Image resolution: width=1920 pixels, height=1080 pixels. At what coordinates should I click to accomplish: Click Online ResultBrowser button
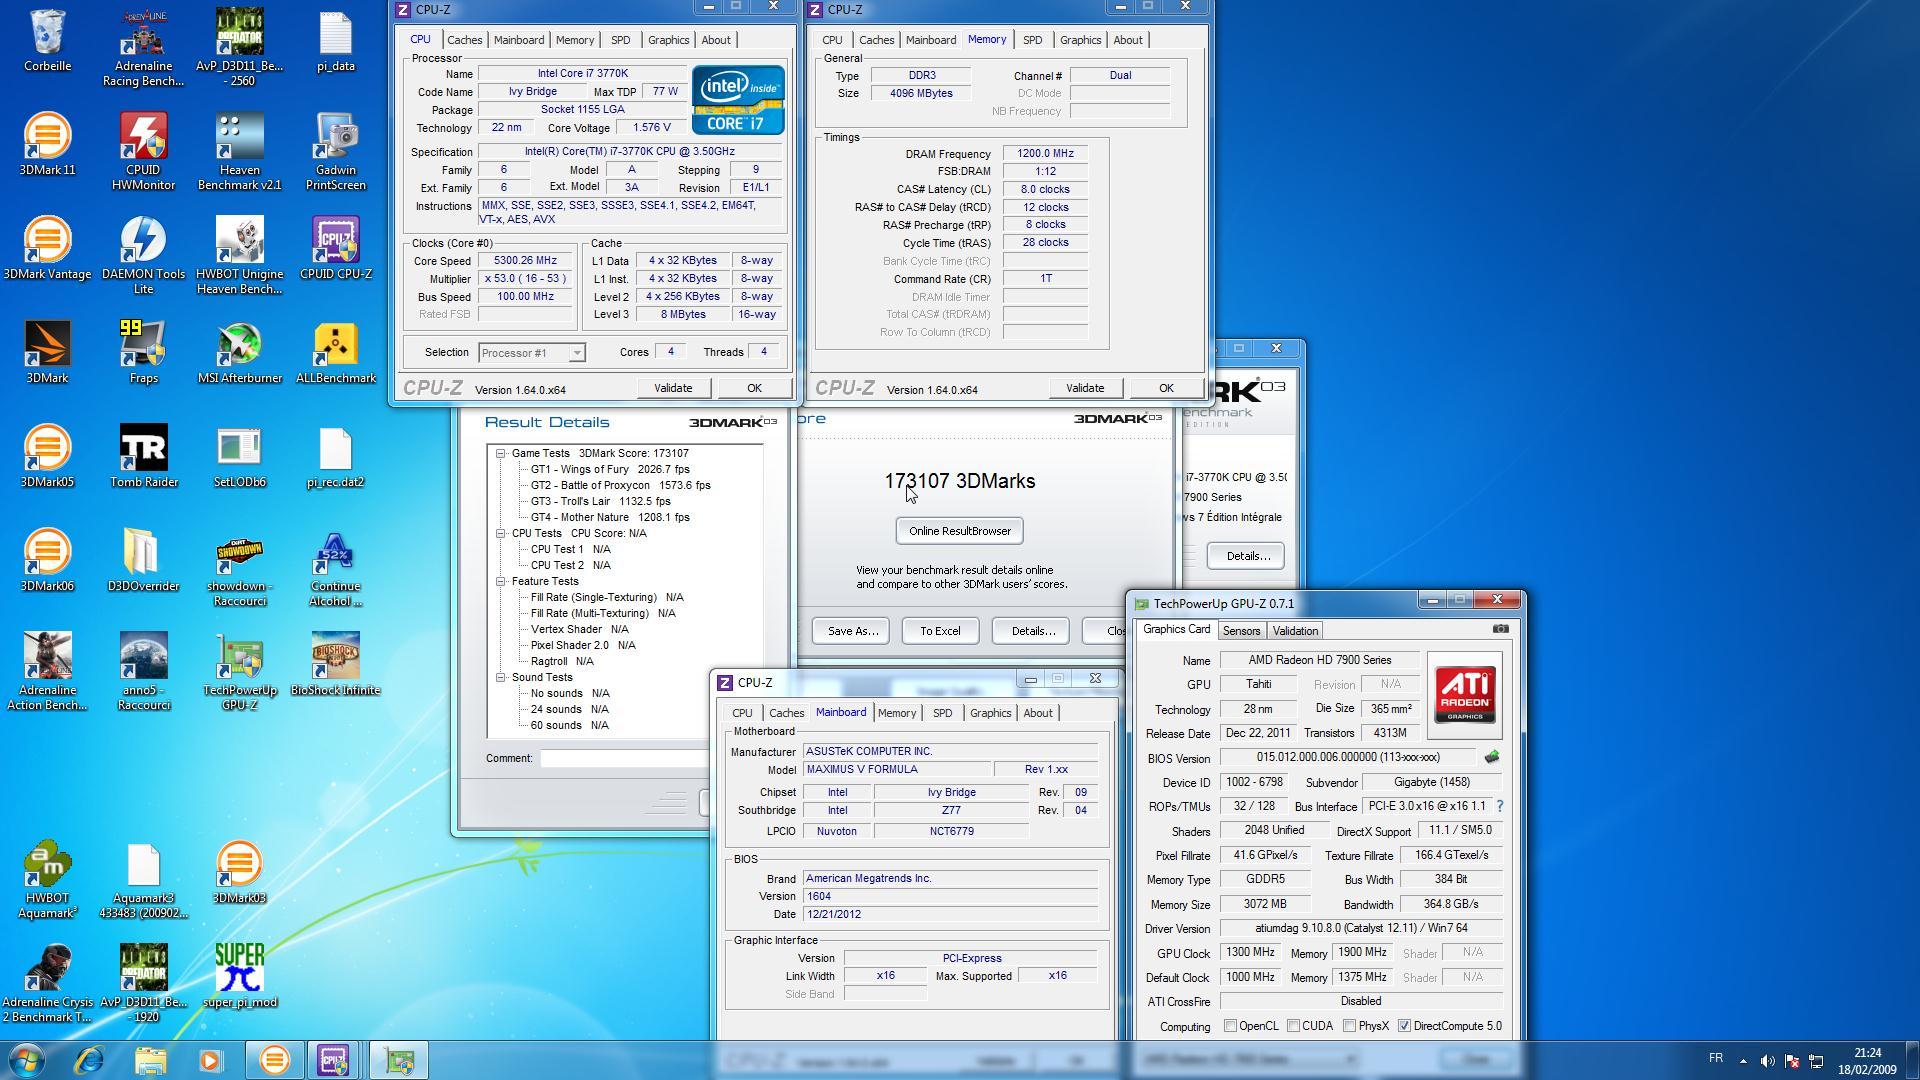(x=960, y=531)
